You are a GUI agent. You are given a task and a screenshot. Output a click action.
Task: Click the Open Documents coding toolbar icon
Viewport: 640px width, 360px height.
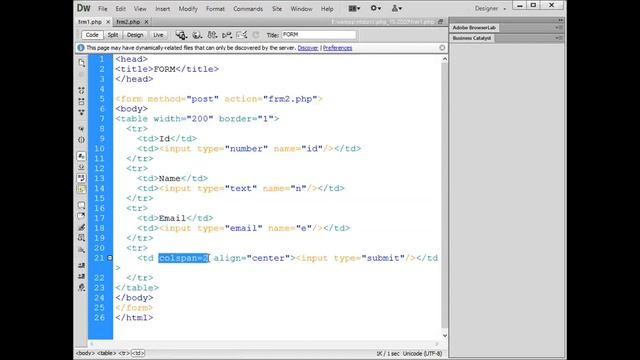[x=82, y=63]
